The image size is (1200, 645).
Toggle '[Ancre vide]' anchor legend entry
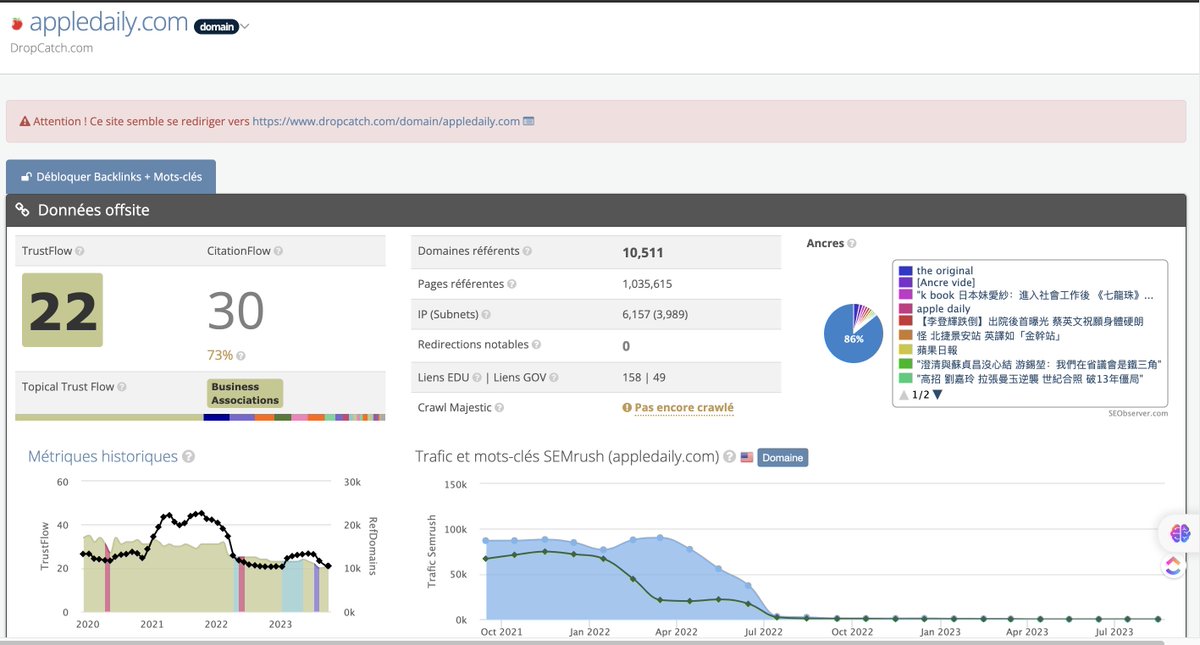(x=937, y=284)
